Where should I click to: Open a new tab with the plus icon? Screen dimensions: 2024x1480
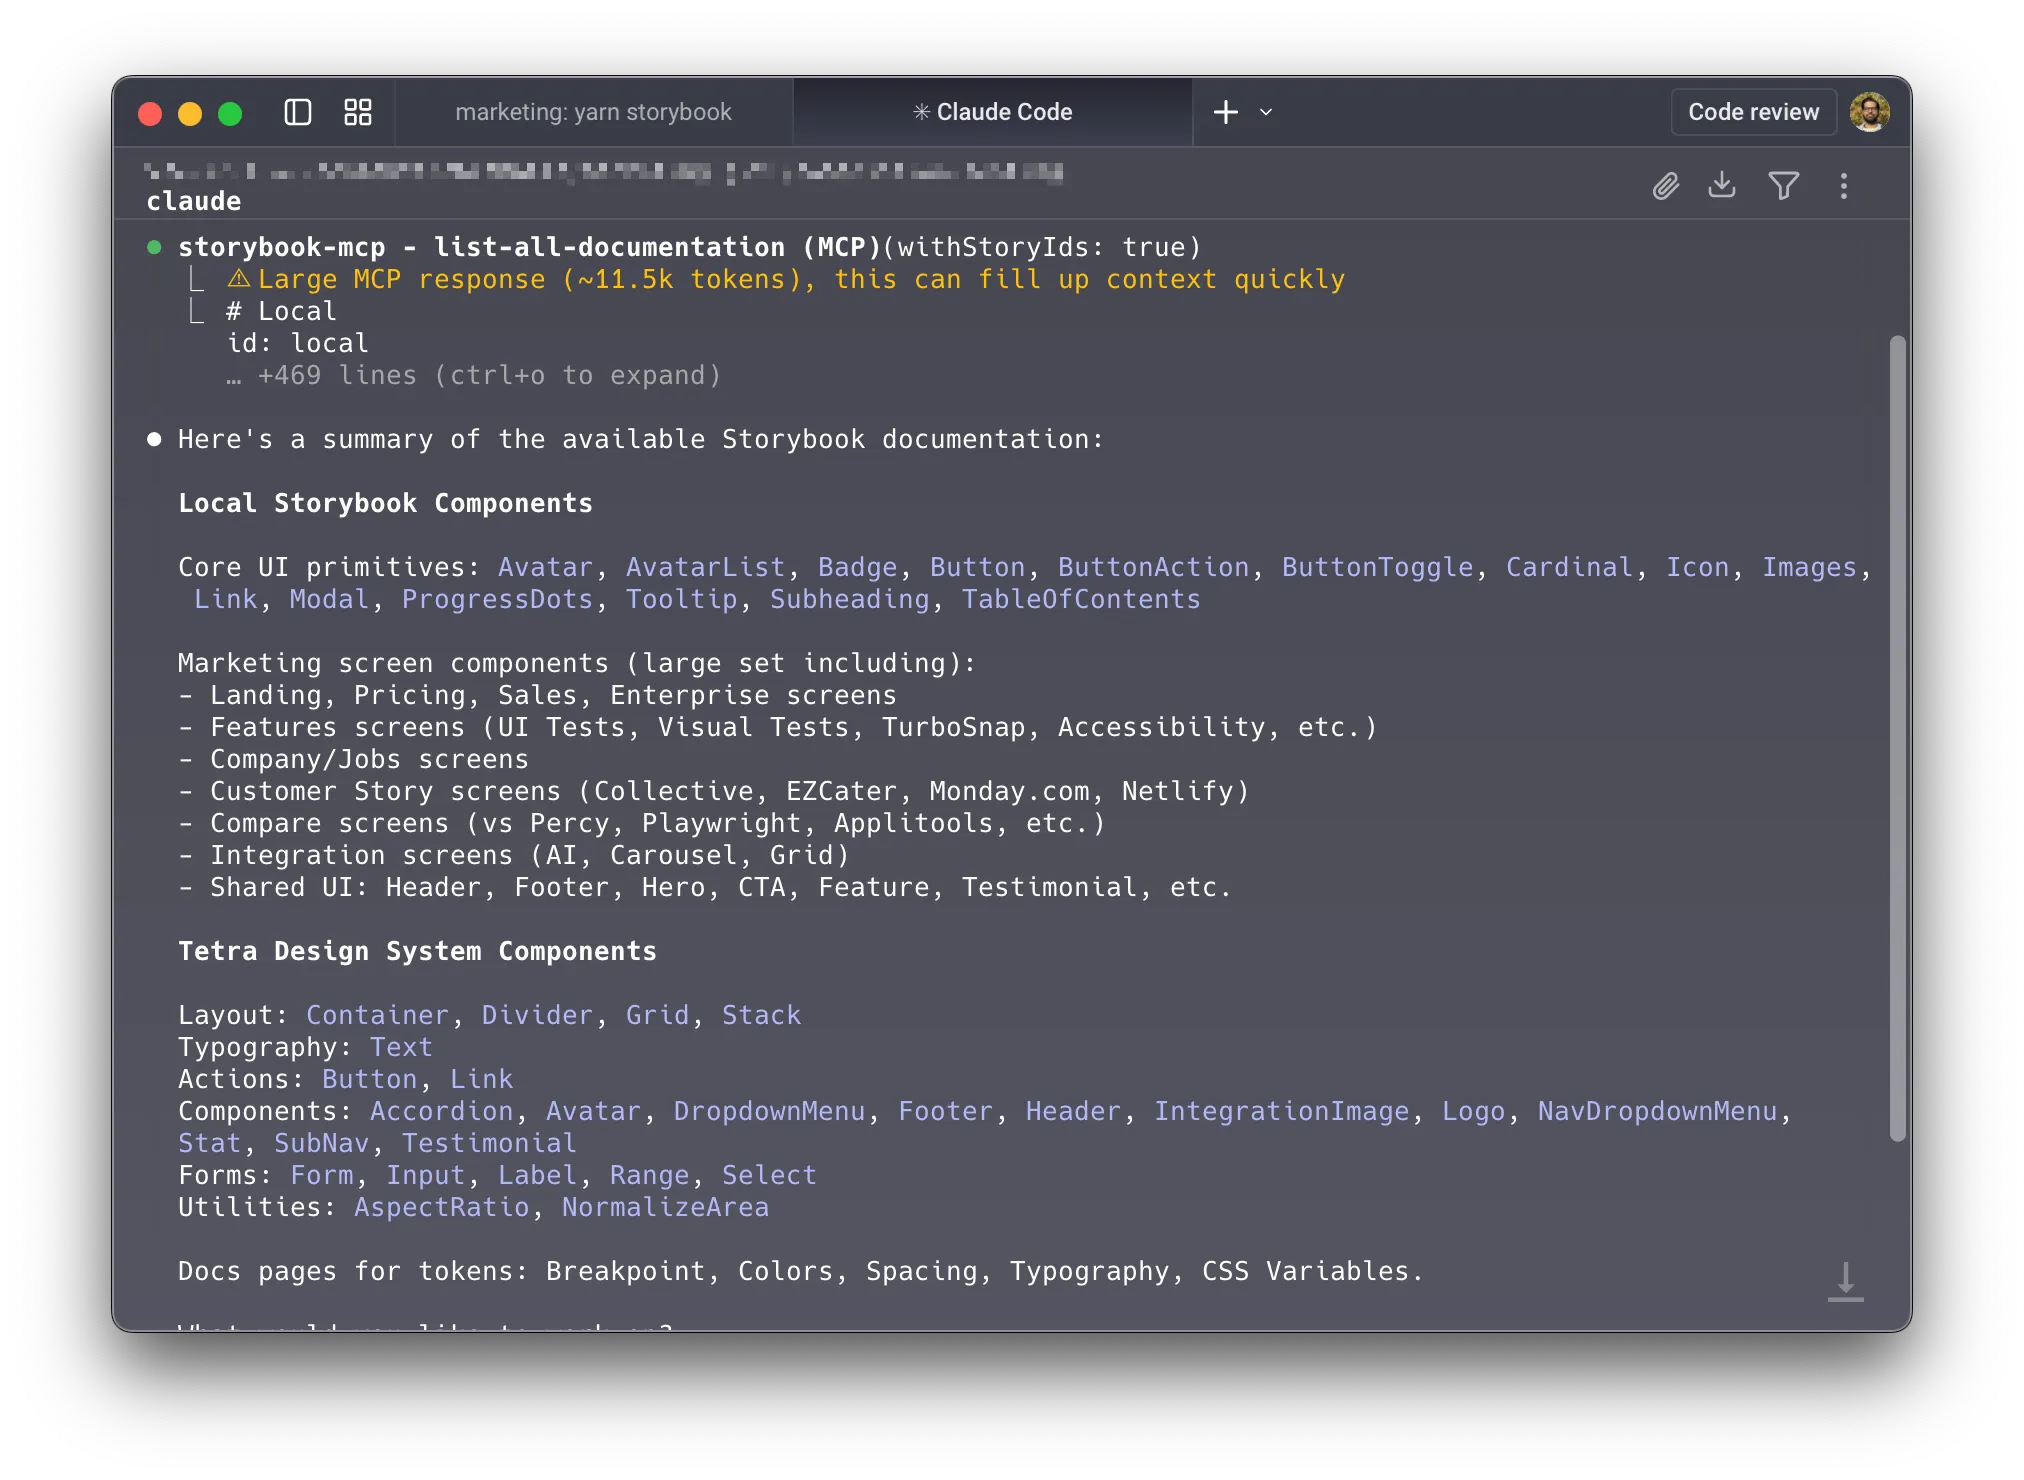point(1226,112)
